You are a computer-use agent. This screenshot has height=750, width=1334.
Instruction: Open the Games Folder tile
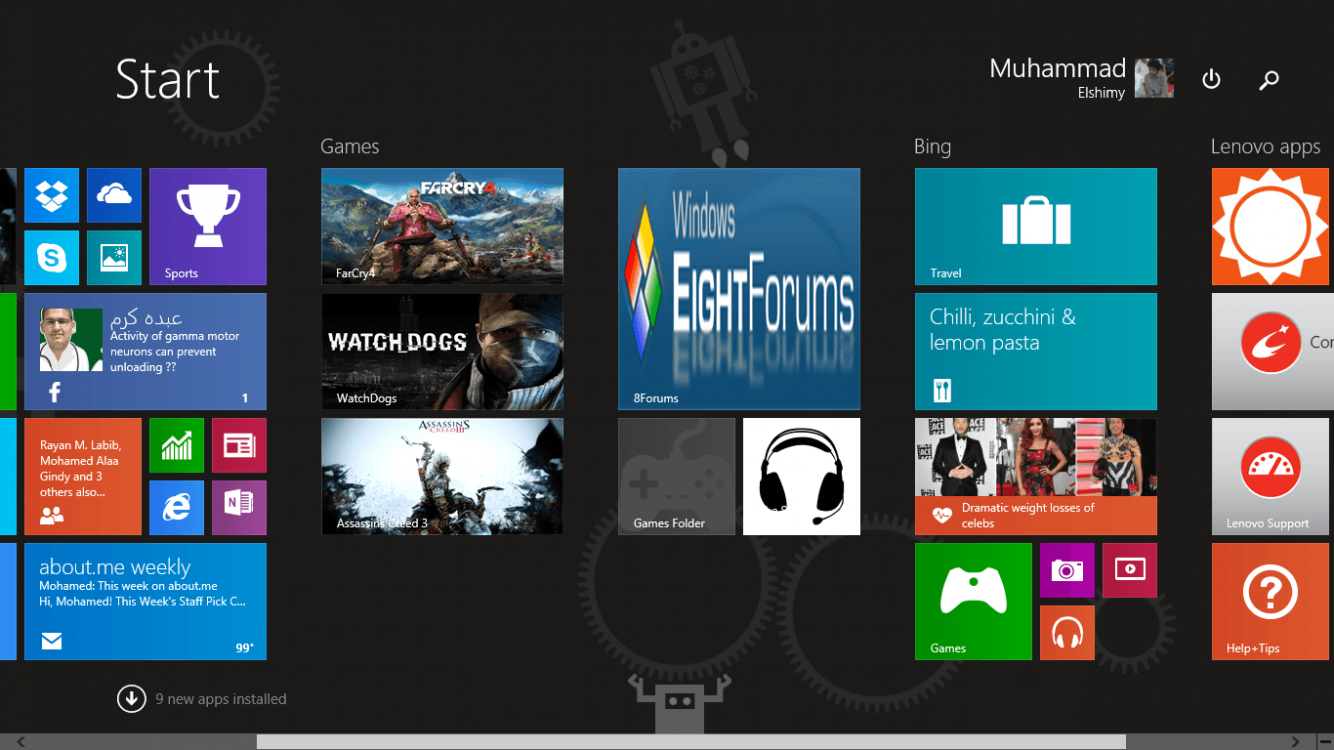pyautogui.click(x=677, y=477)
